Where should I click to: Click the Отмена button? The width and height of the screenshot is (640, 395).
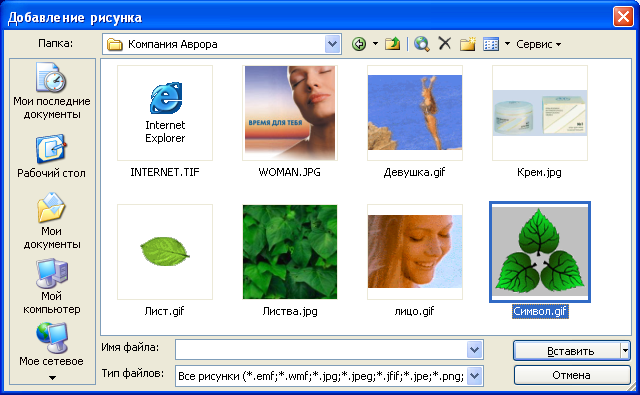point(571,375)
